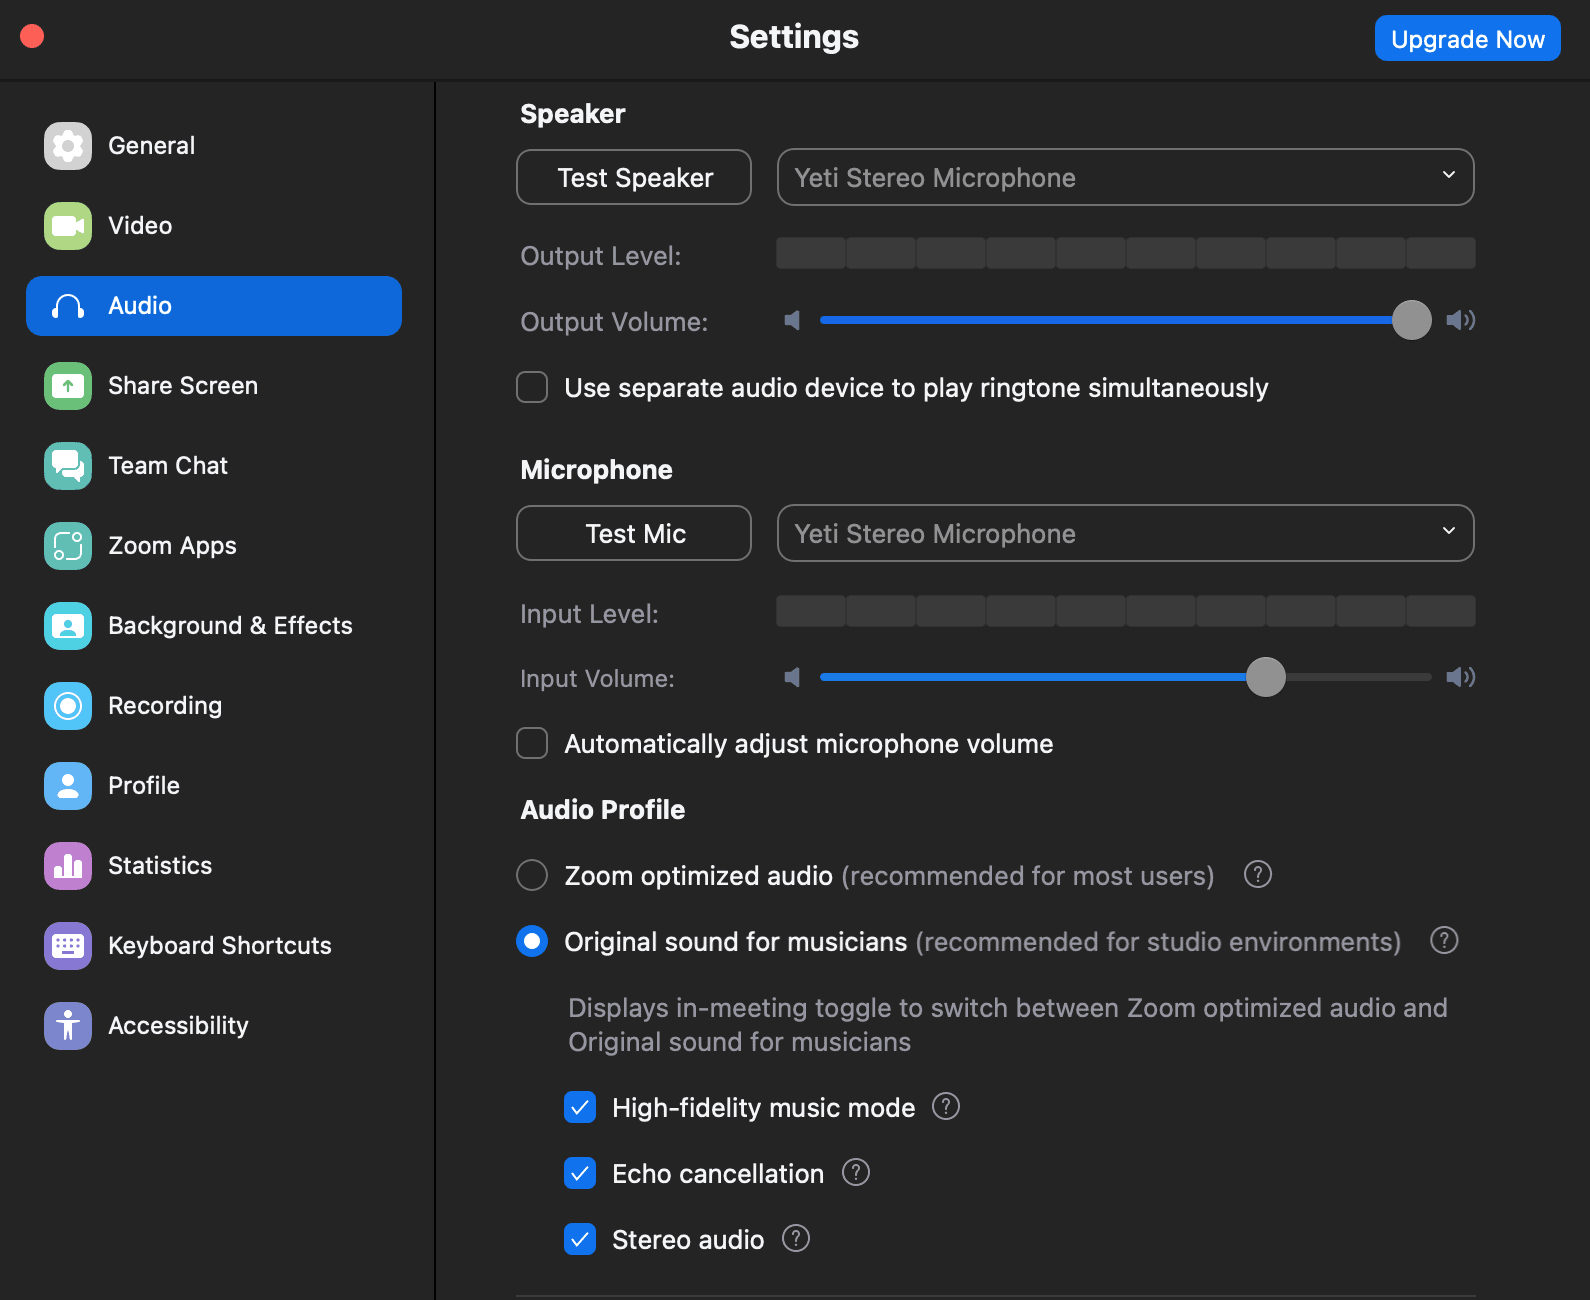Click the Audio headphones icon
The width and height of the screenshot is (1590, 1300).
coord(68,306)
